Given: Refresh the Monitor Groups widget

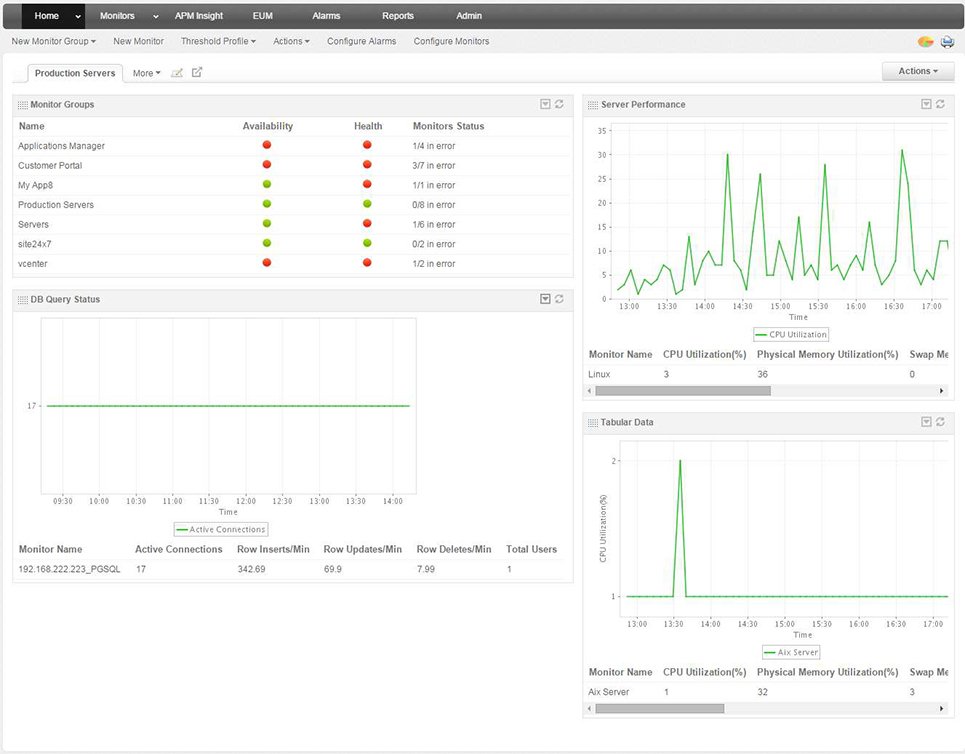Looking at the screenshot, I should tap(558, 104).
